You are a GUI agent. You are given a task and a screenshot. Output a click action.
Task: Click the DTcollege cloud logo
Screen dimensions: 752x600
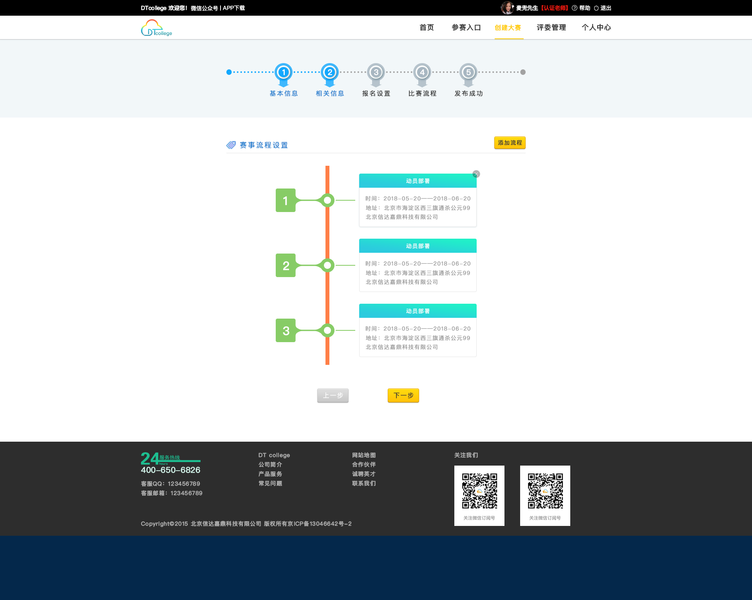[156, 28]
